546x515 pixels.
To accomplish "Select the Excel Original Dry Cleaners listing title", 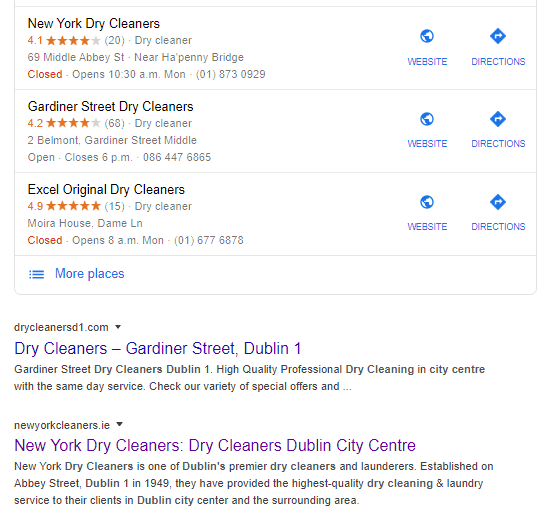I will click(106, 189).
